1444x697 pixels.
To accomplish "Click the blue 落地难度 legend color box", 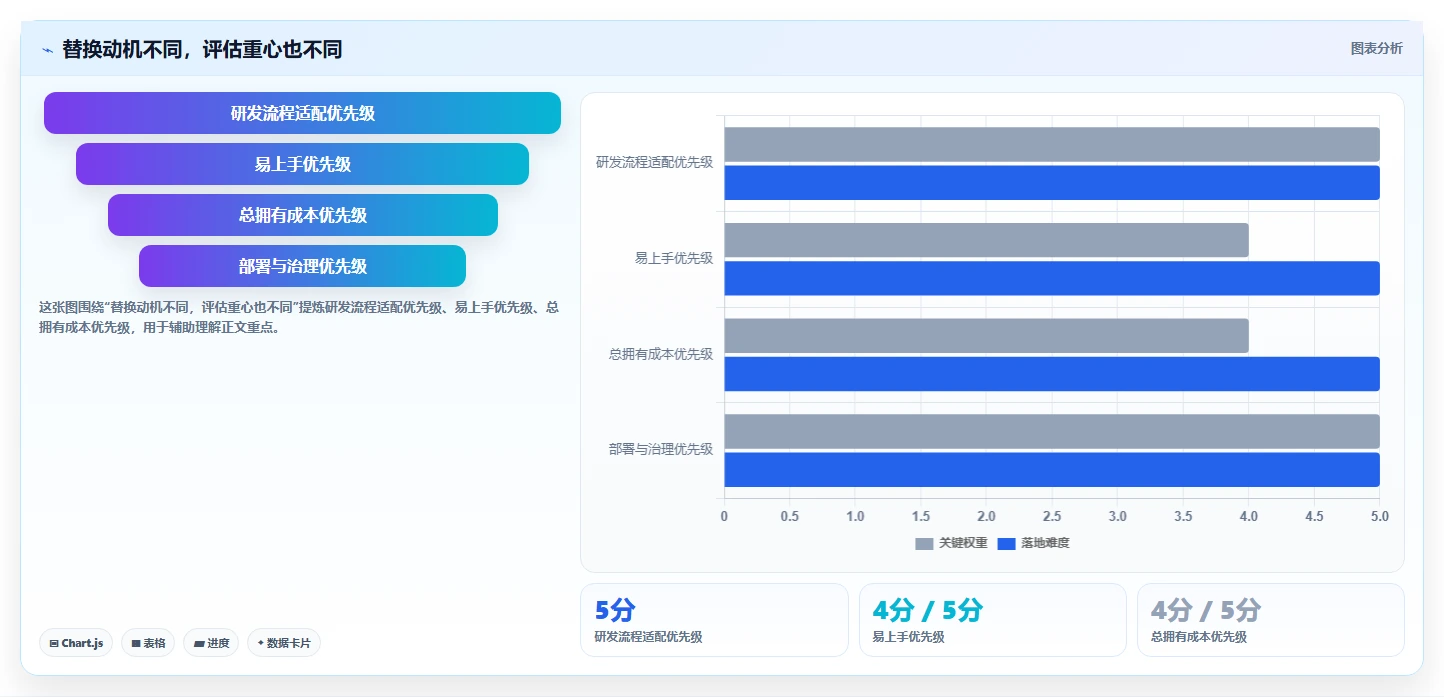I will point(1006,544).
